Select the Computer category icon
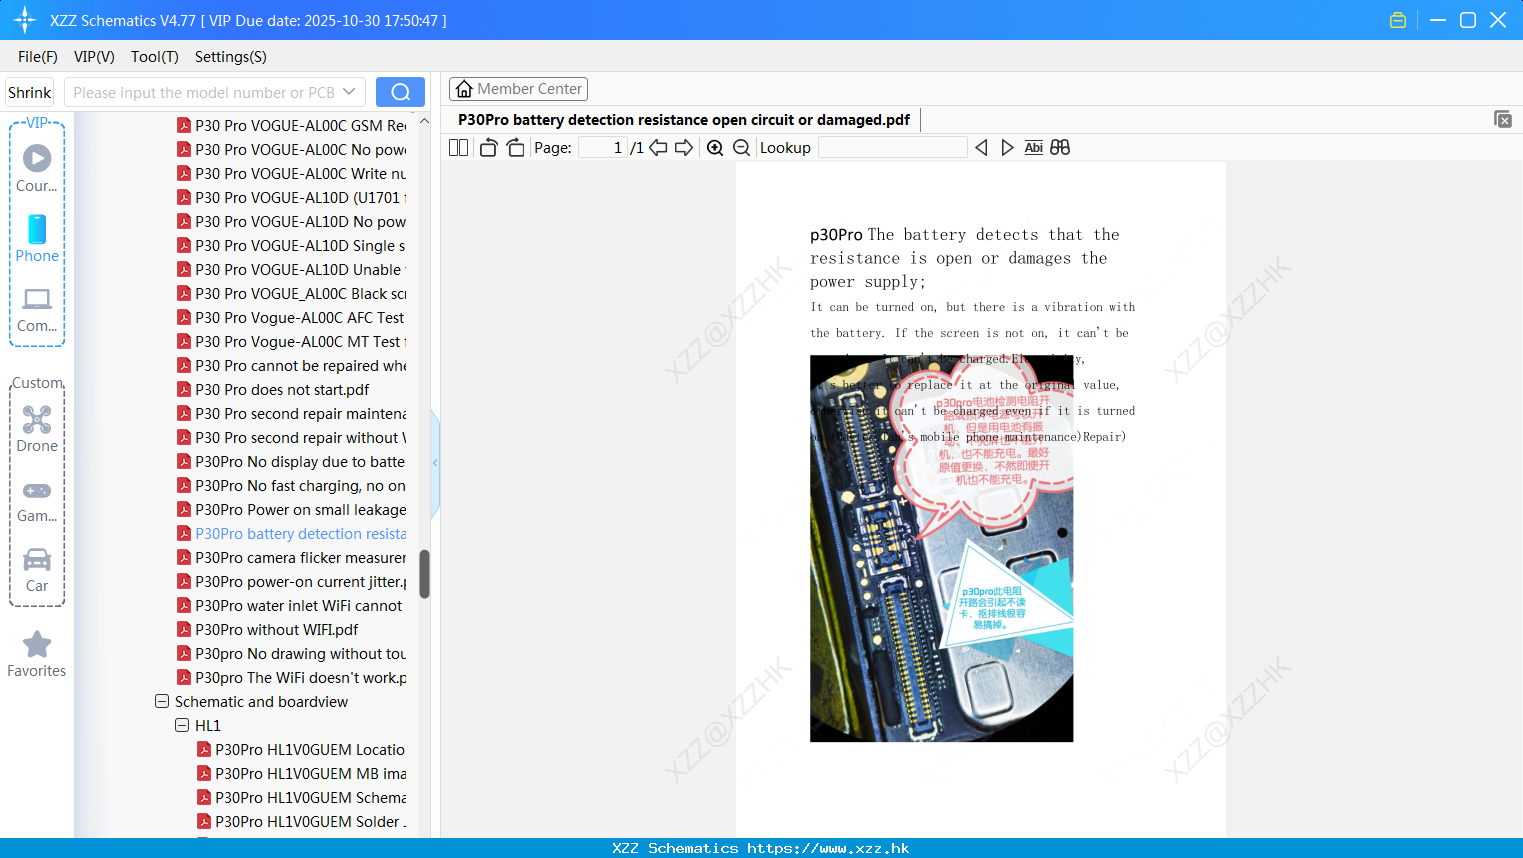1523x858 pixels. coord(37,309)
